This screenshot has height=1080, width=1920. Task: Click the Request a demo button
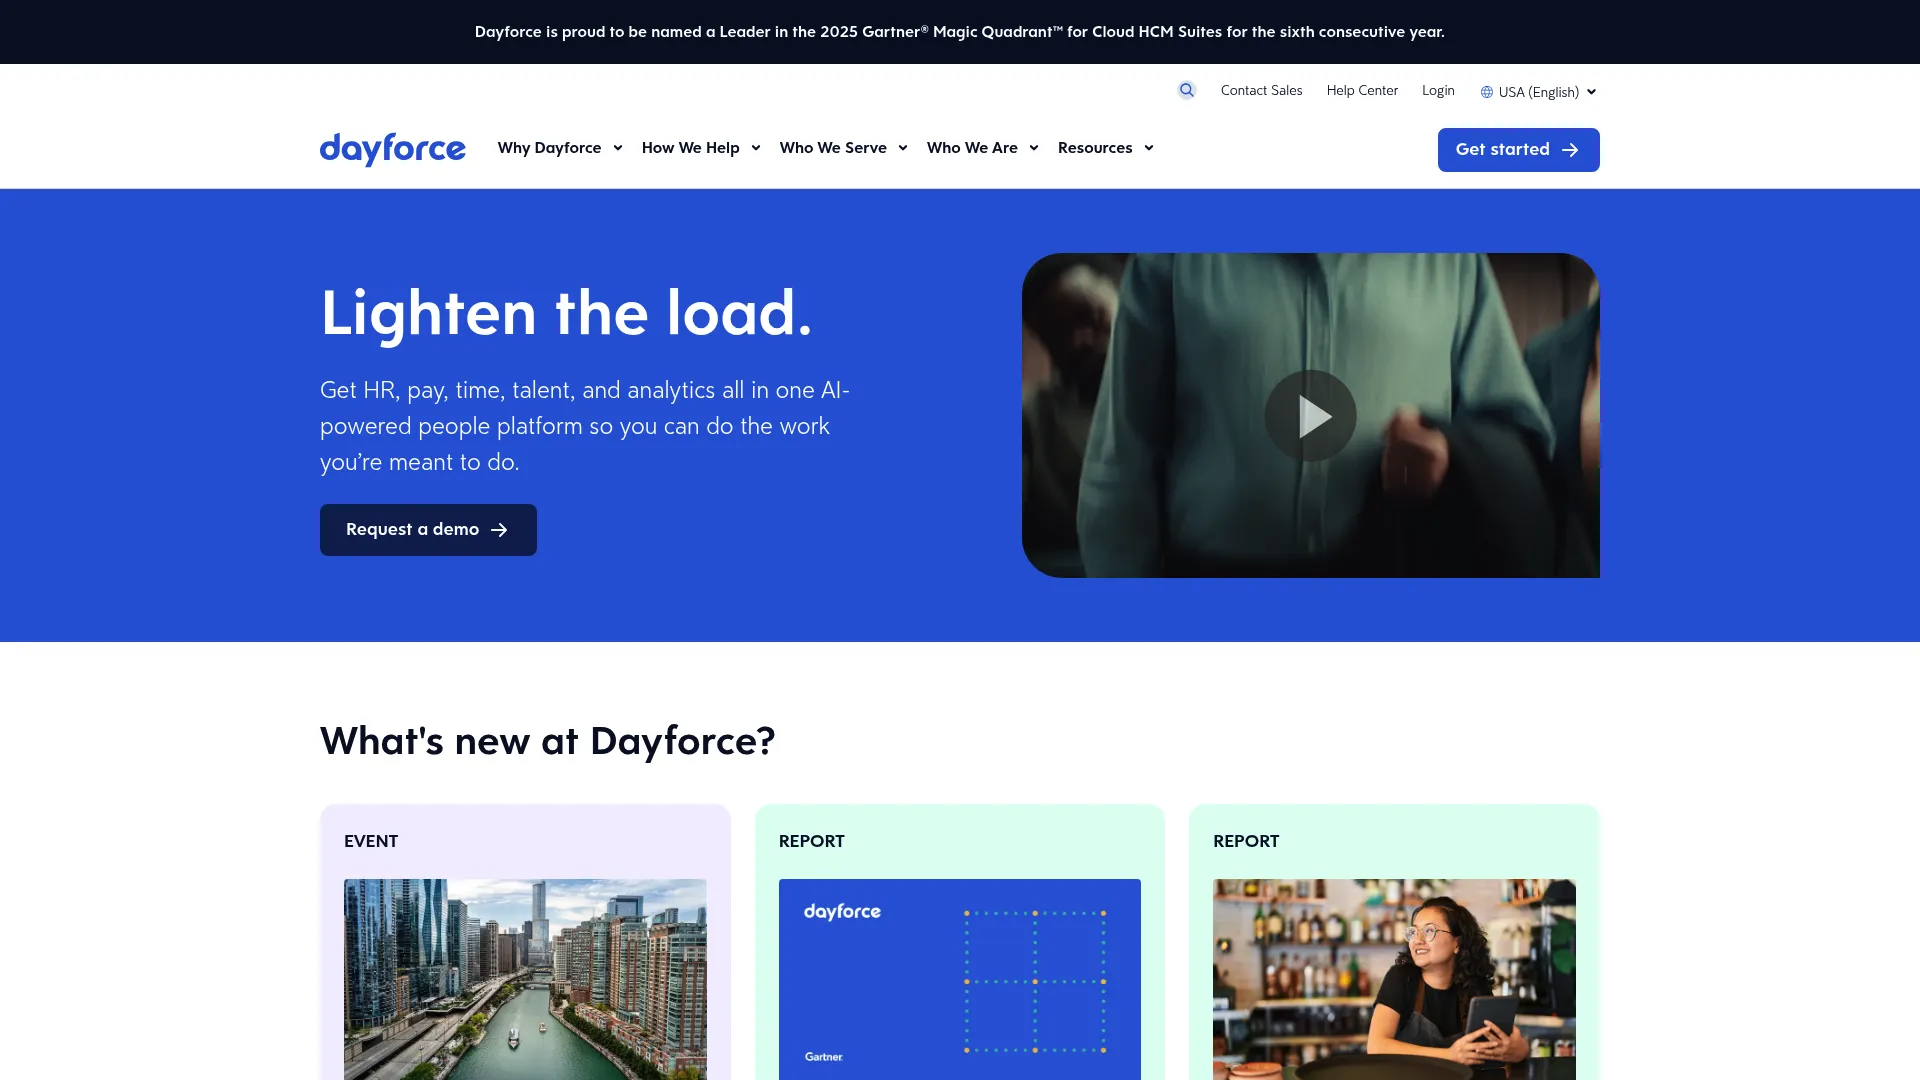(x=428, y=530)
